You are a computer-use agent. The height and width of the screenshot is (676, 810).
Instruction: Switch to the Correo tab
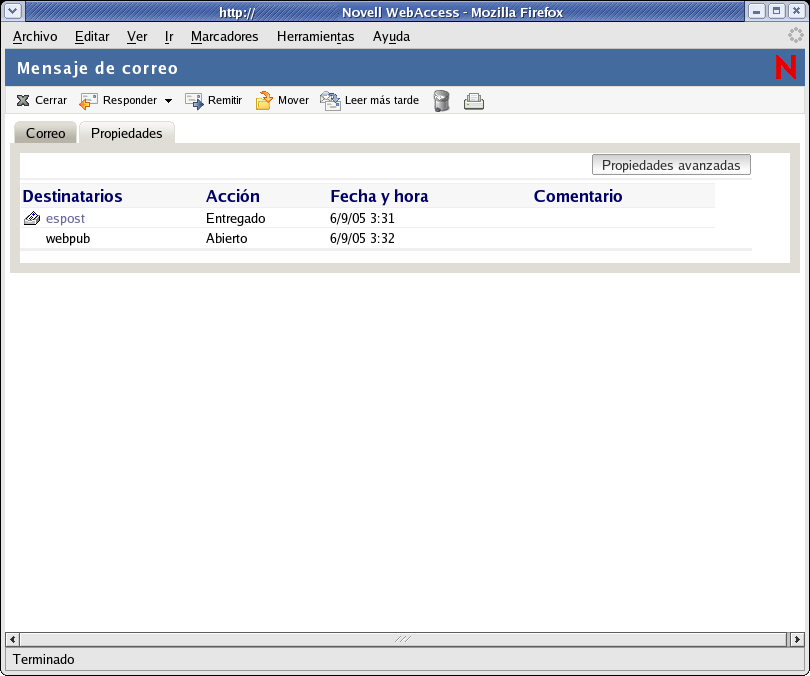45,133
